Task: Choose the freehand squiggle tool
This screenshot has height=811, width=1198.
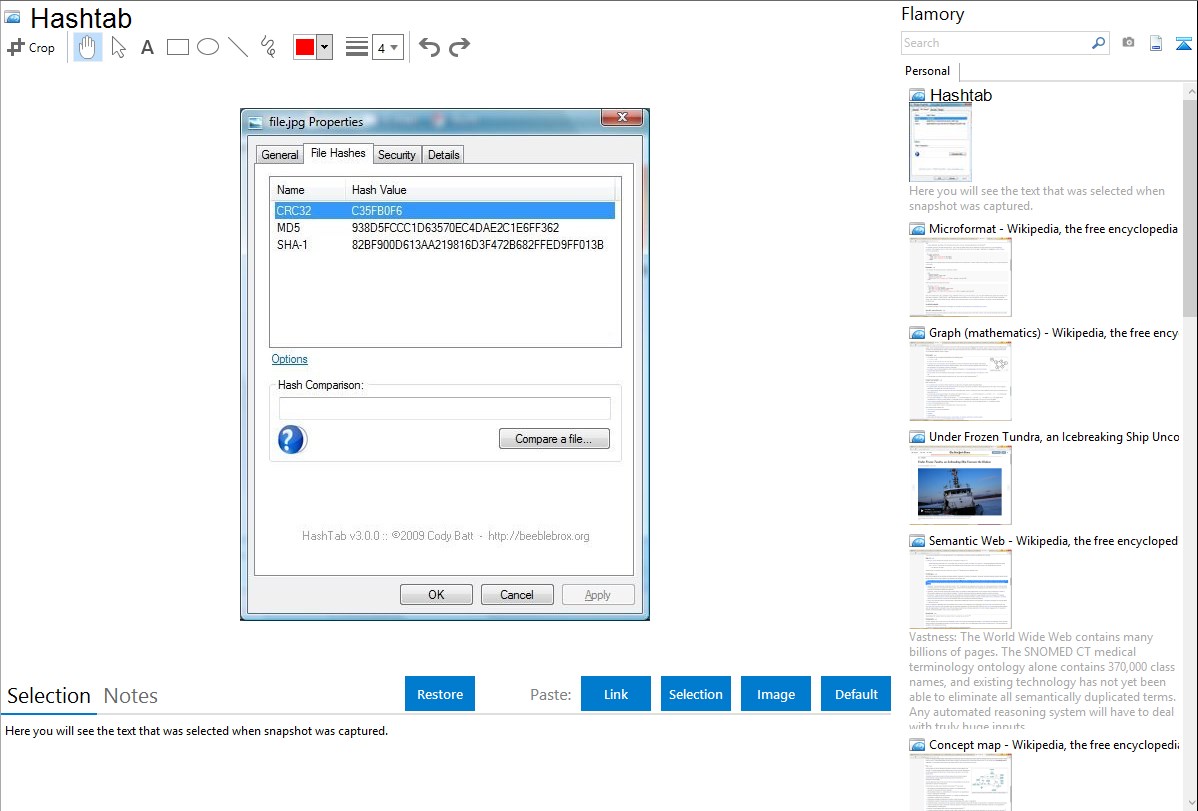Action: pos(268,47)
